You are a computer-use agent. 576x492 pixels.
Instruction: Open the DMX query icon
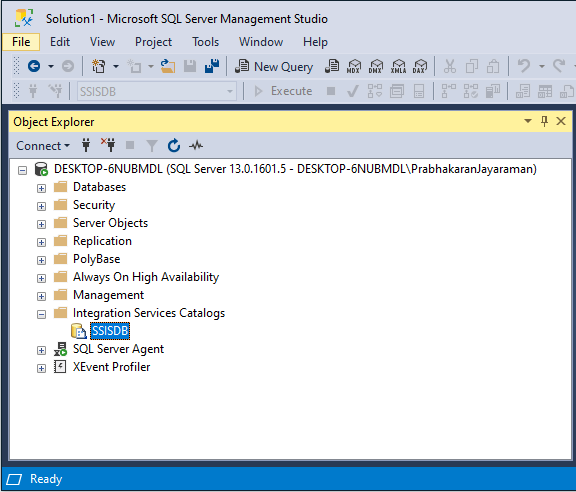click(x=376, y=67)
